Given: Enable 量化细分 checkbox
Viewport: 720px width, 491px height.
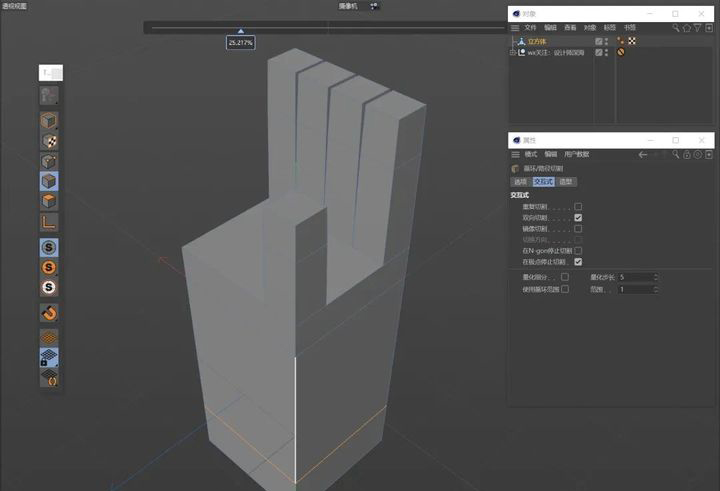Looking at the screenshot, I should (565, 277).
